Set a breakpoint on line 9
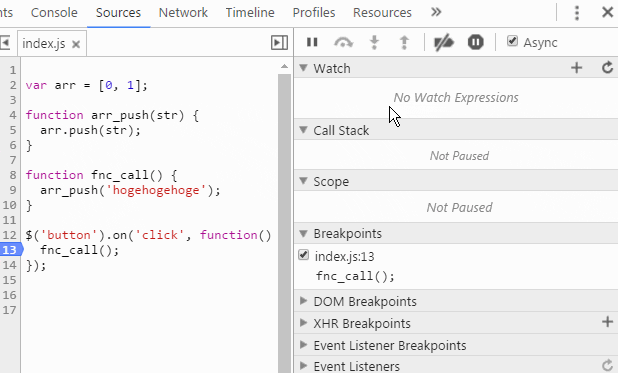 [13, 190]
